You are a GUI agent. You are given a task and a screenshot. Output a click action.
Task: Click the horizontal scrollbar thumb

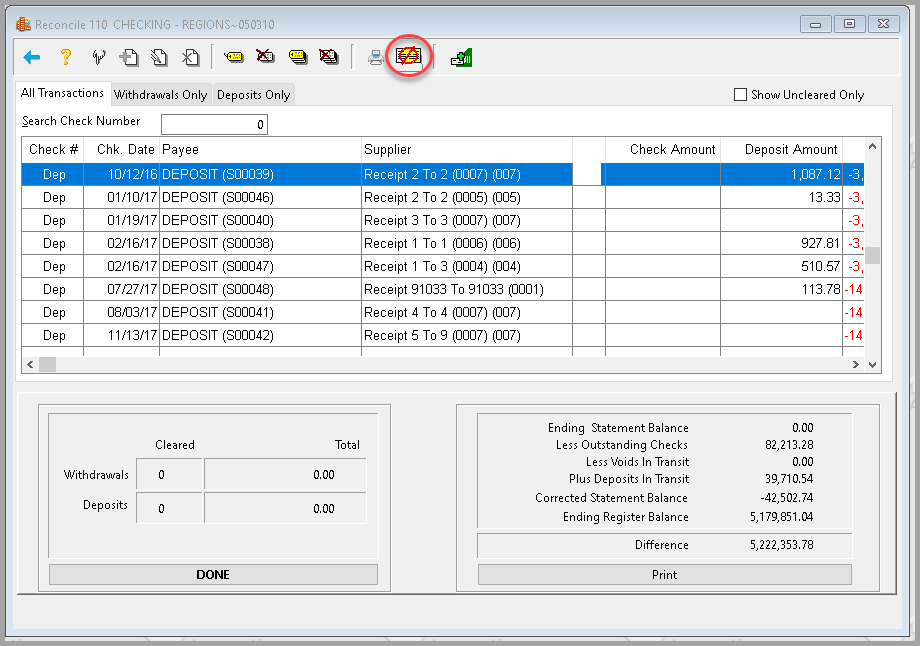(47, 364)
